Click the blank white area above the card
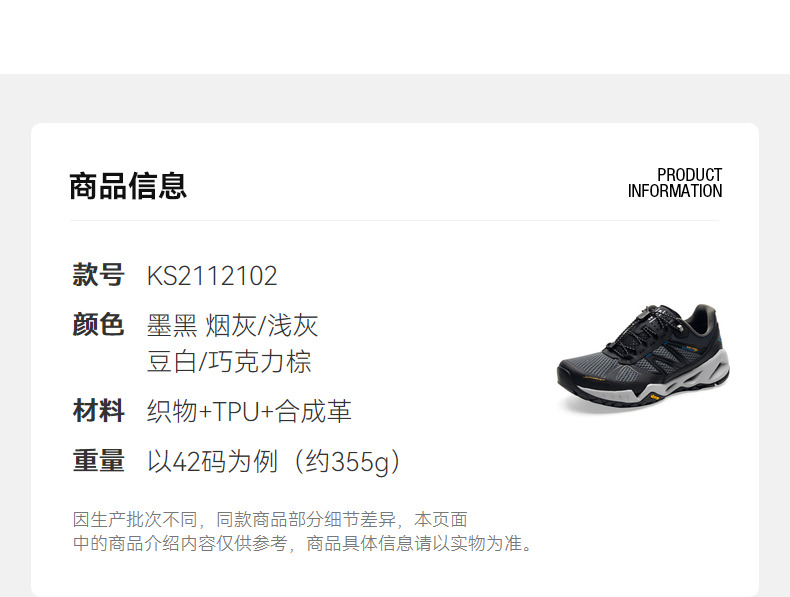The height and width of the screenshot is (597, 790). click(395, 36)
